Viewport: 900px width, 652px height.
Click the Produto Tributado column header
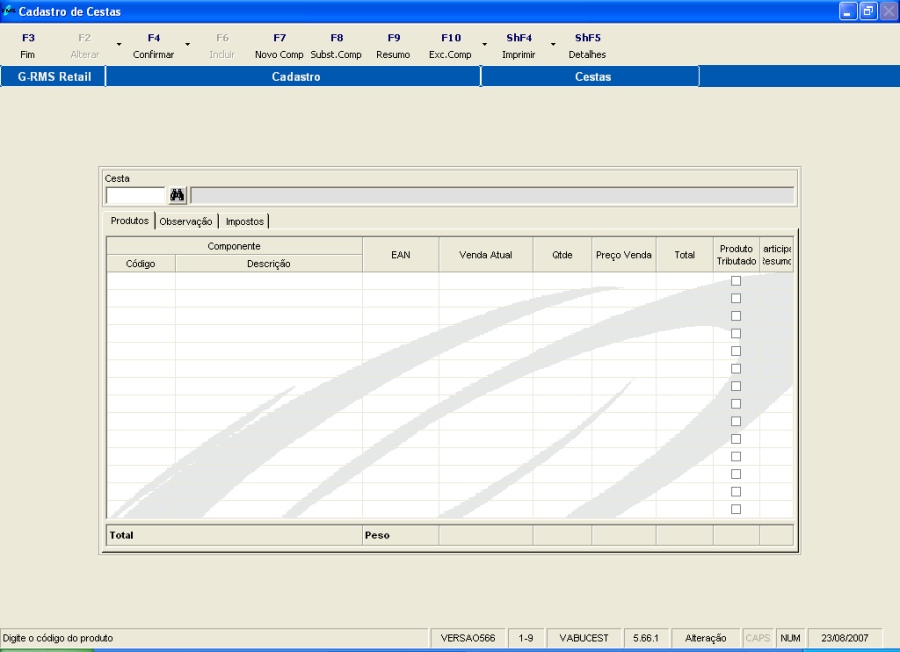(x=736, y=255)
